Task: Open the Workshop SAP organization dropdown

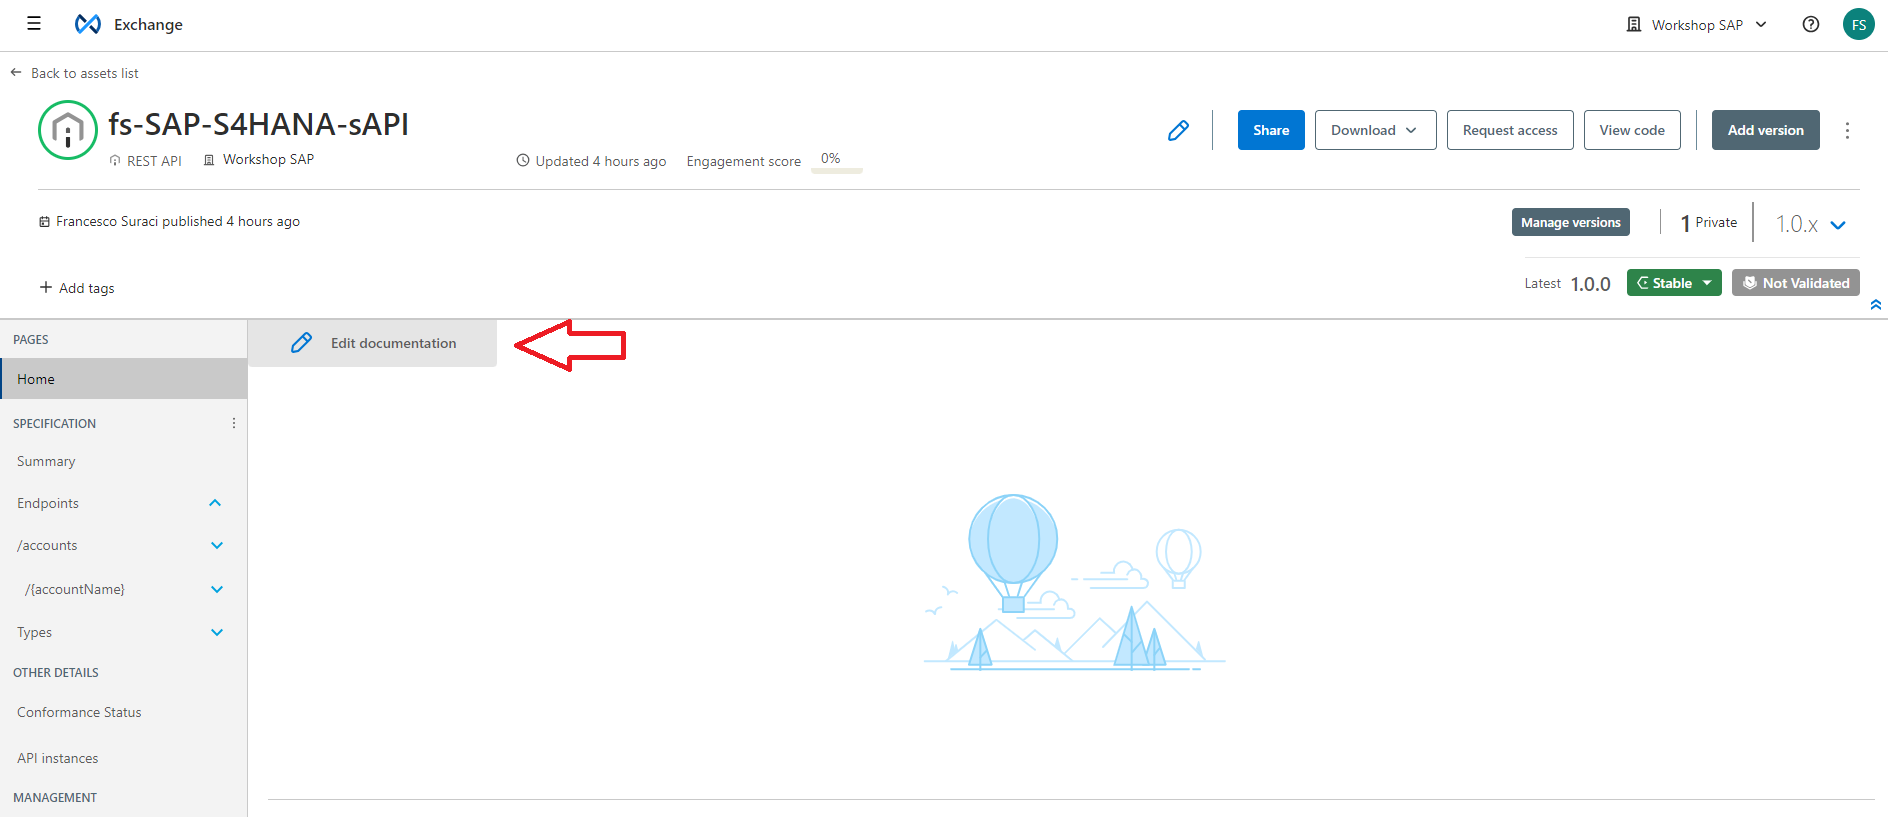Action: point(1697,24)
